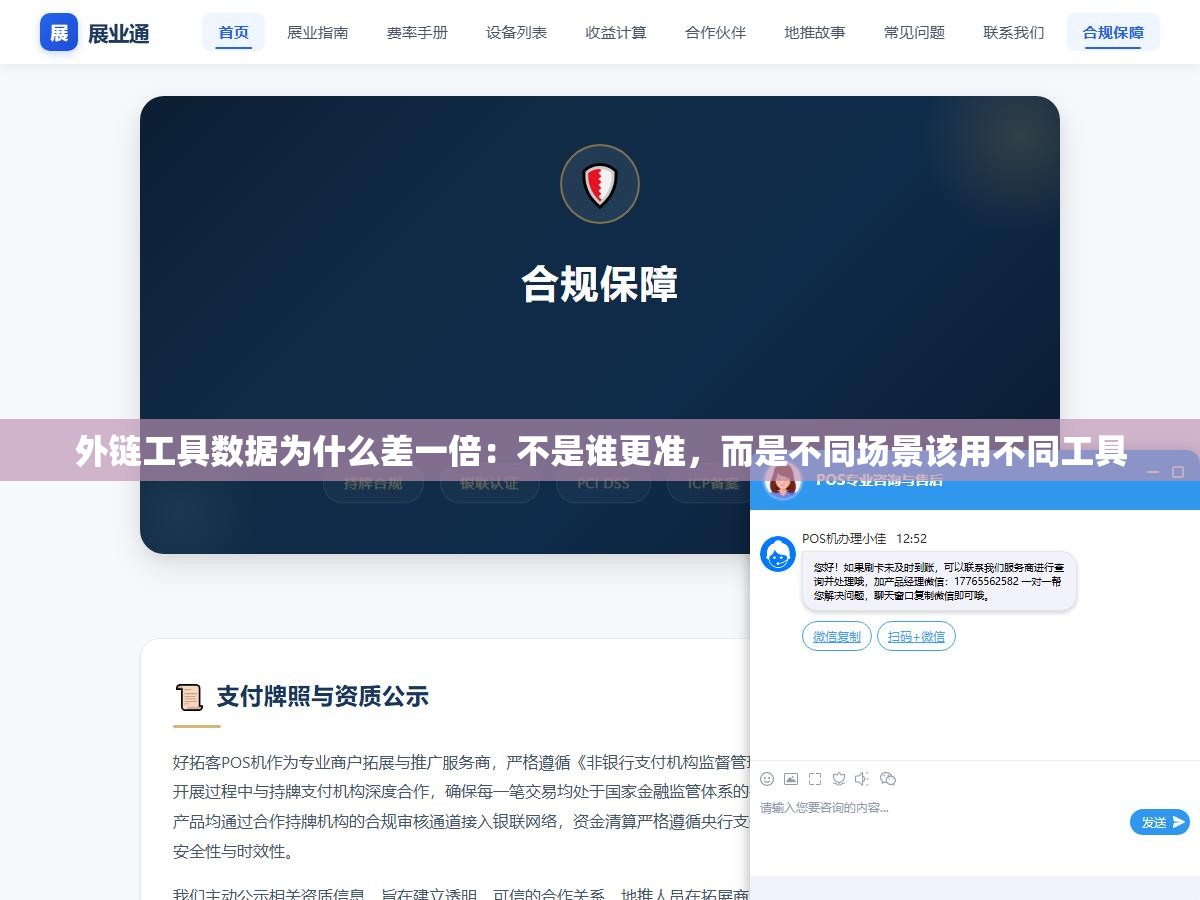Viewport: 1200px width, 900px height.
Task: Open the emoji picker in the chat toolbar
Action: point(767,778)
